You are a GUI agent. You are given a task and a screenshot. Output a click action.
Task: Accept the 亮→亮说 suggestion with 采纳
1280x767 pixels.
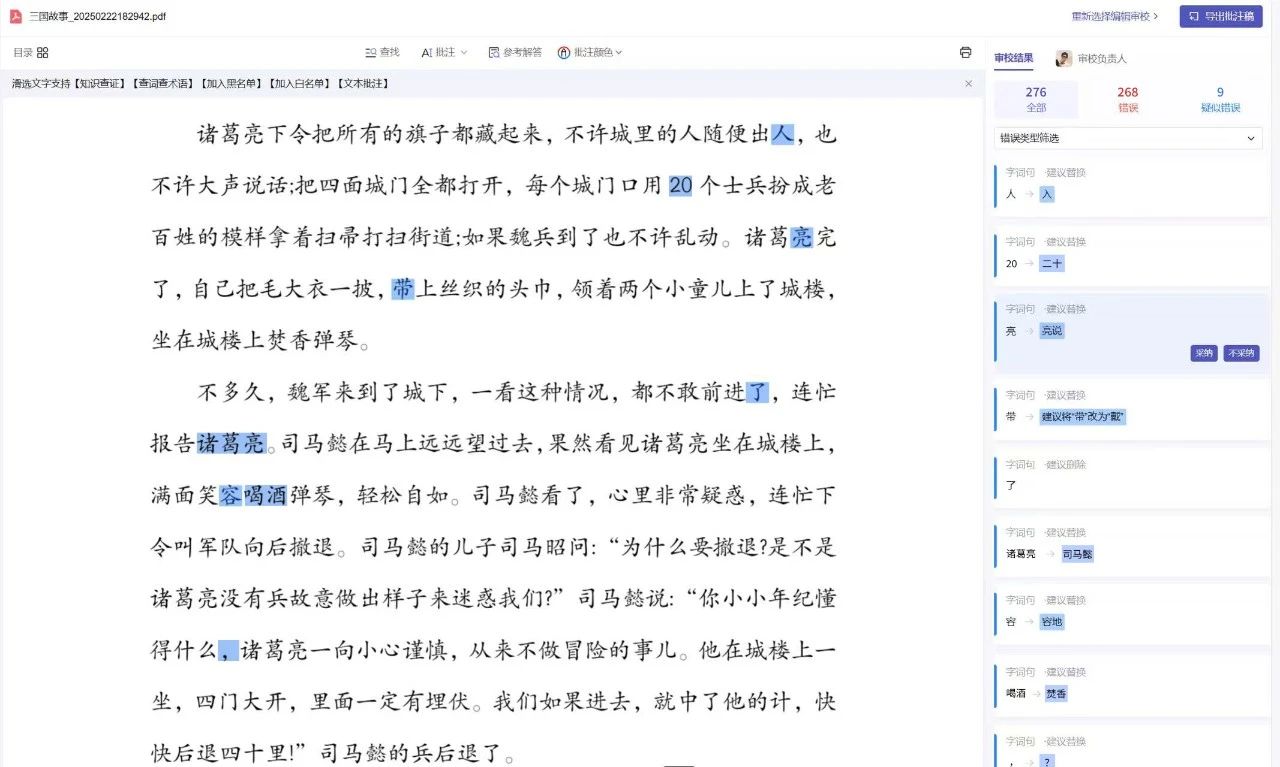[1203, 353]
